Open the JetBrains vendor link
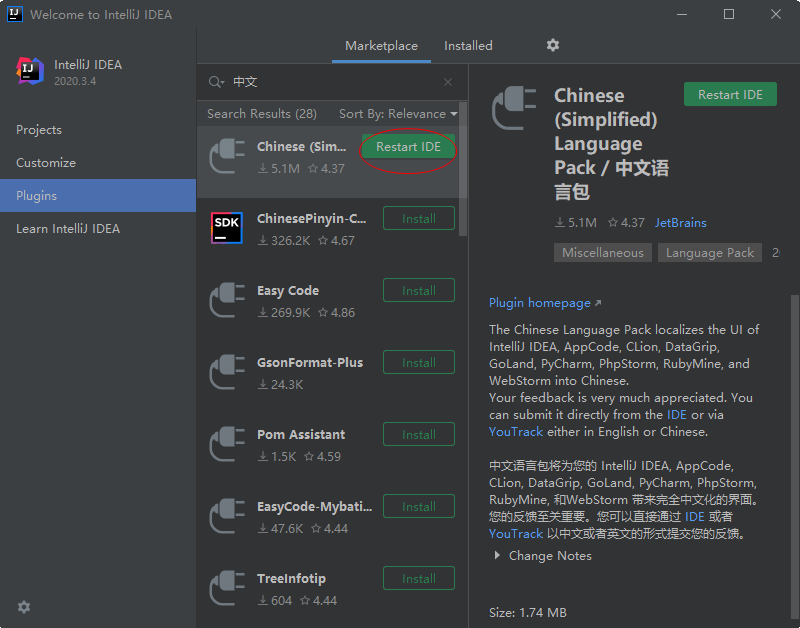The height and width of the screenshot is (628, 800). [x=681, y=223]
